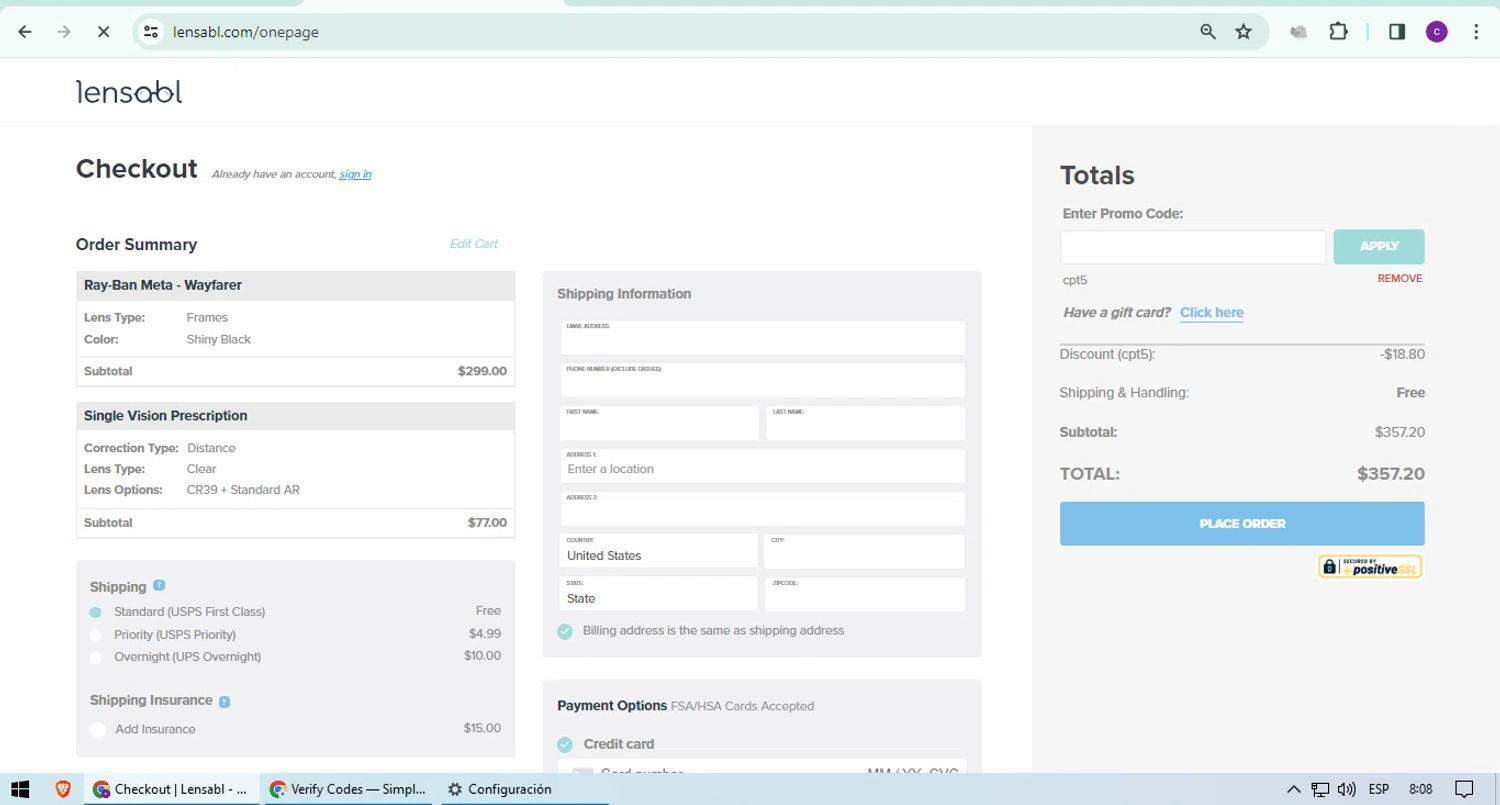Click the Lensabl logo

(x=129, y=92)
